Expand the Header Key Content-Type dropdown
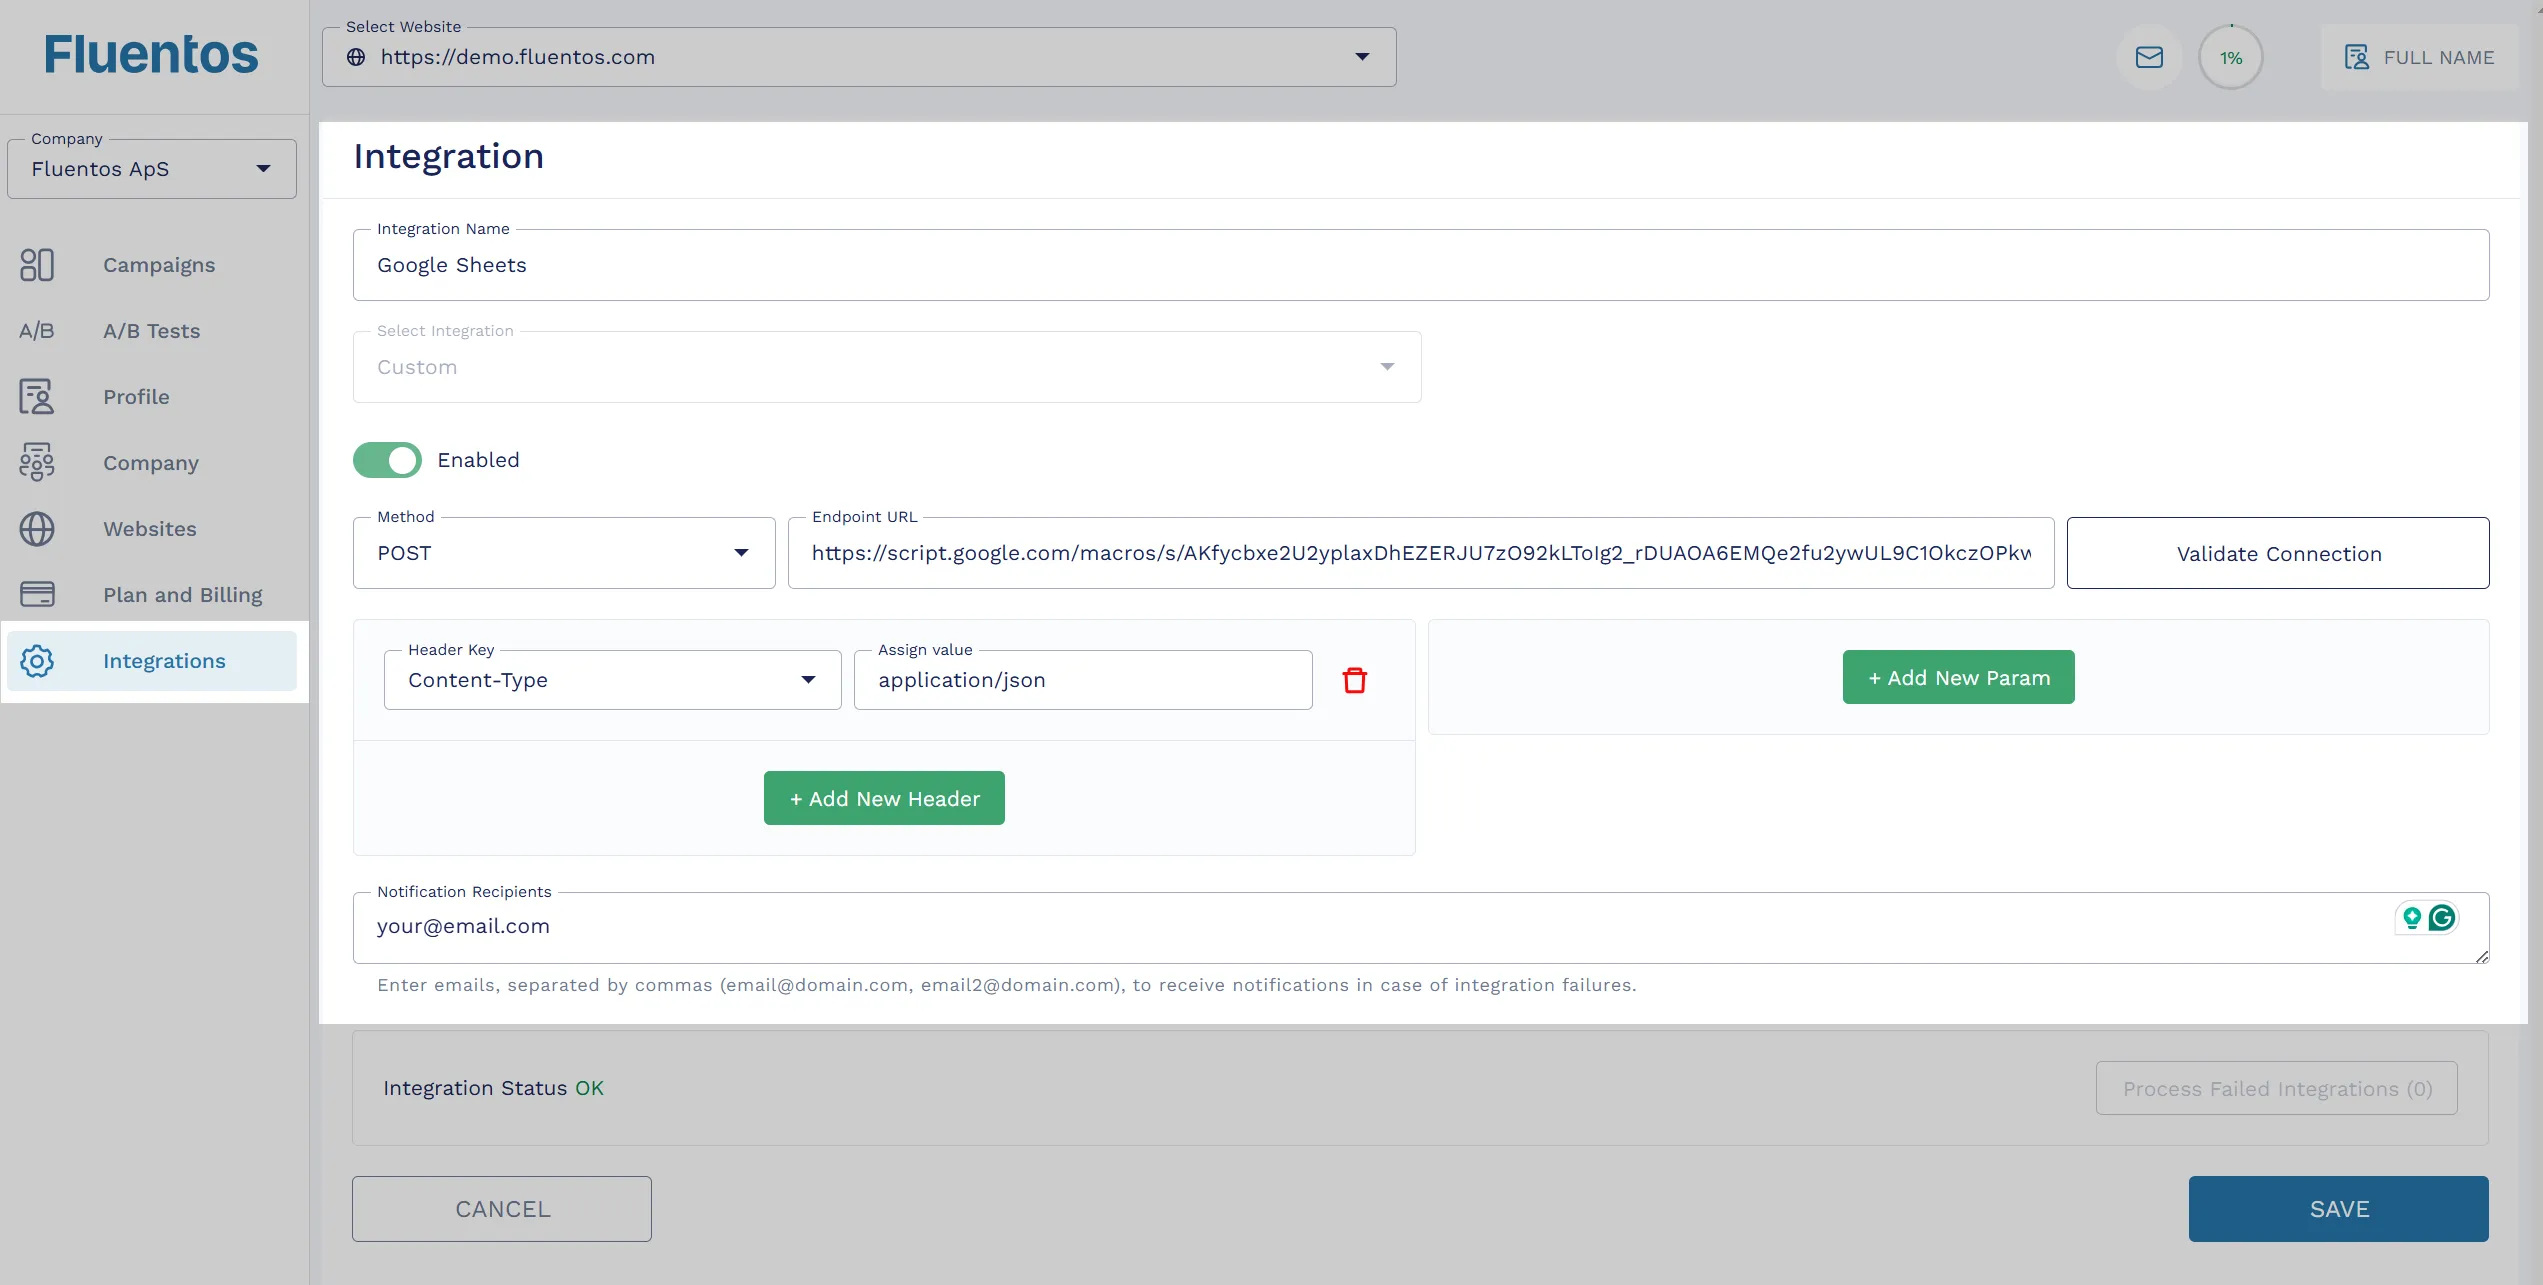The image size is (2543, 1285). [806, 679]
